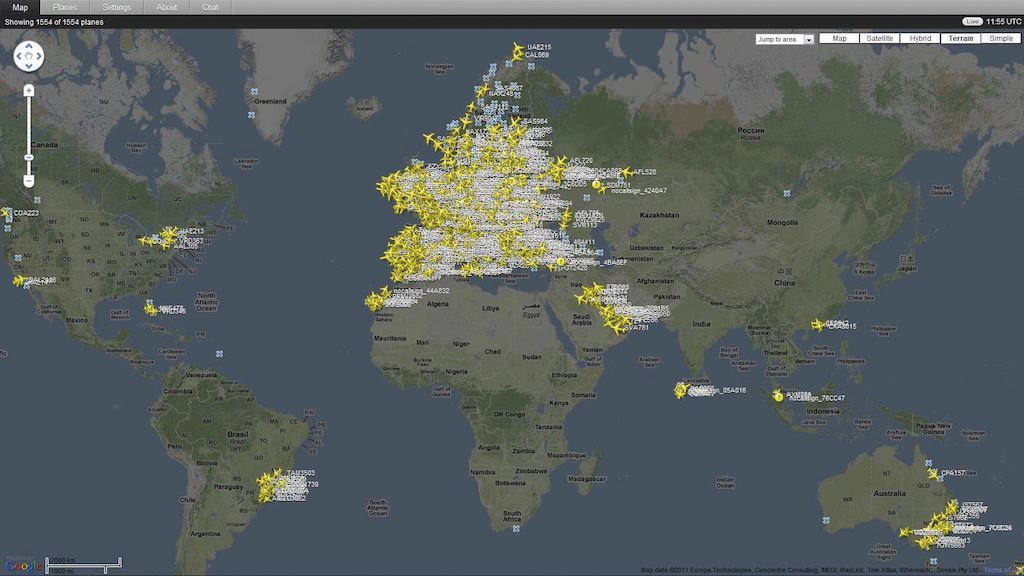Click the blue airport marker in Greenland
This screenshot has height=576, width=1024.
point(254,91)
